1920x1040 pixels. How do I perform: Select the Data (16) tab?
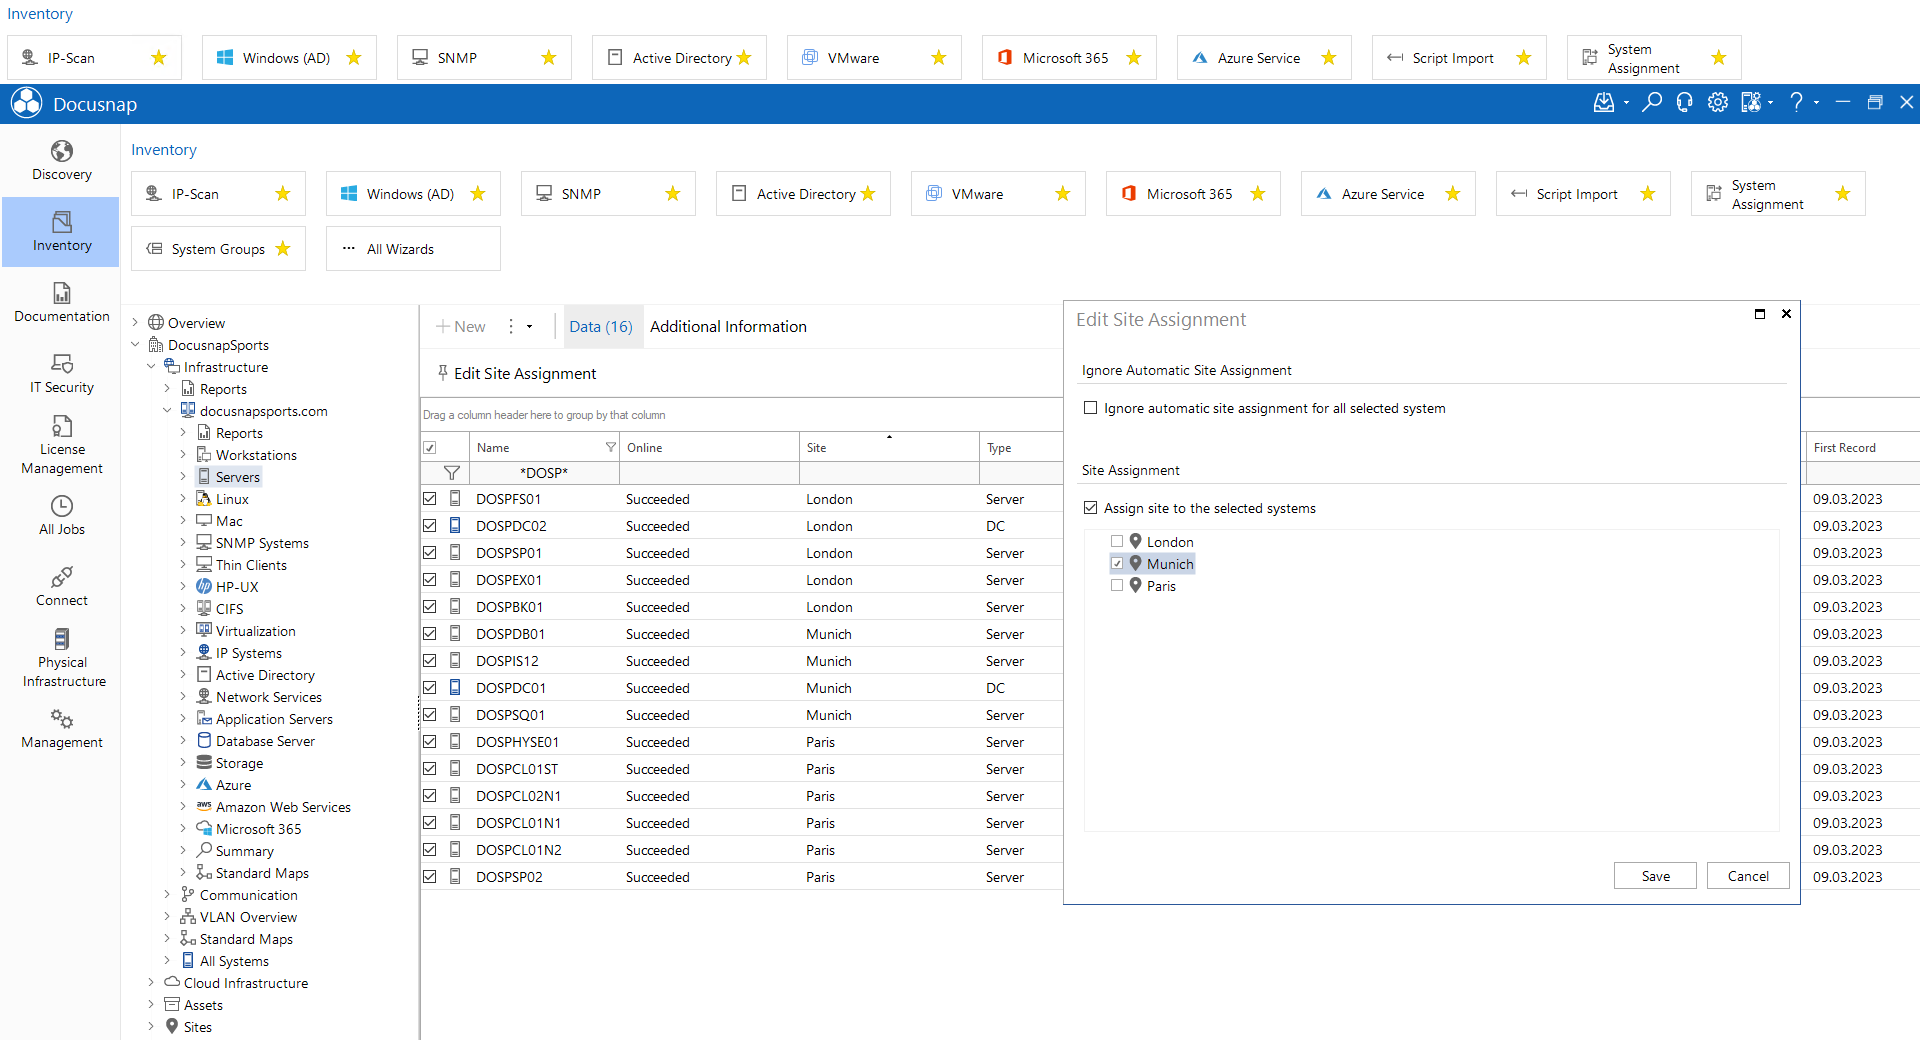(601, 327)
